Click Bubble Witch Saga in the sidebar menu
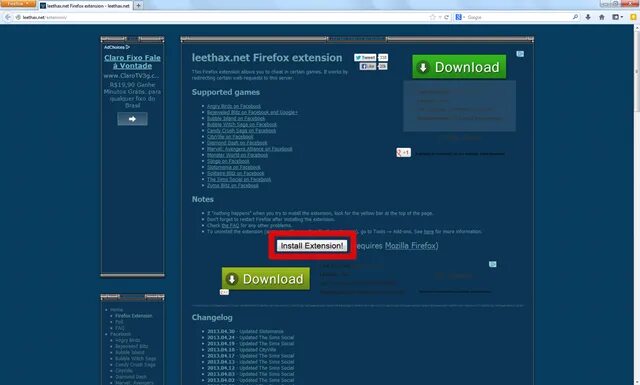Screen dimensions: 640x385 (136, 358)
